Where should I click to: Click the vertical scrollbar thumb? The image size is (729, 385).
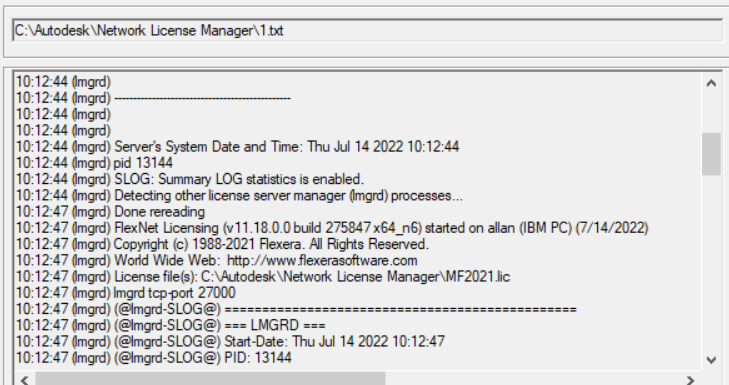pos(711,154)
